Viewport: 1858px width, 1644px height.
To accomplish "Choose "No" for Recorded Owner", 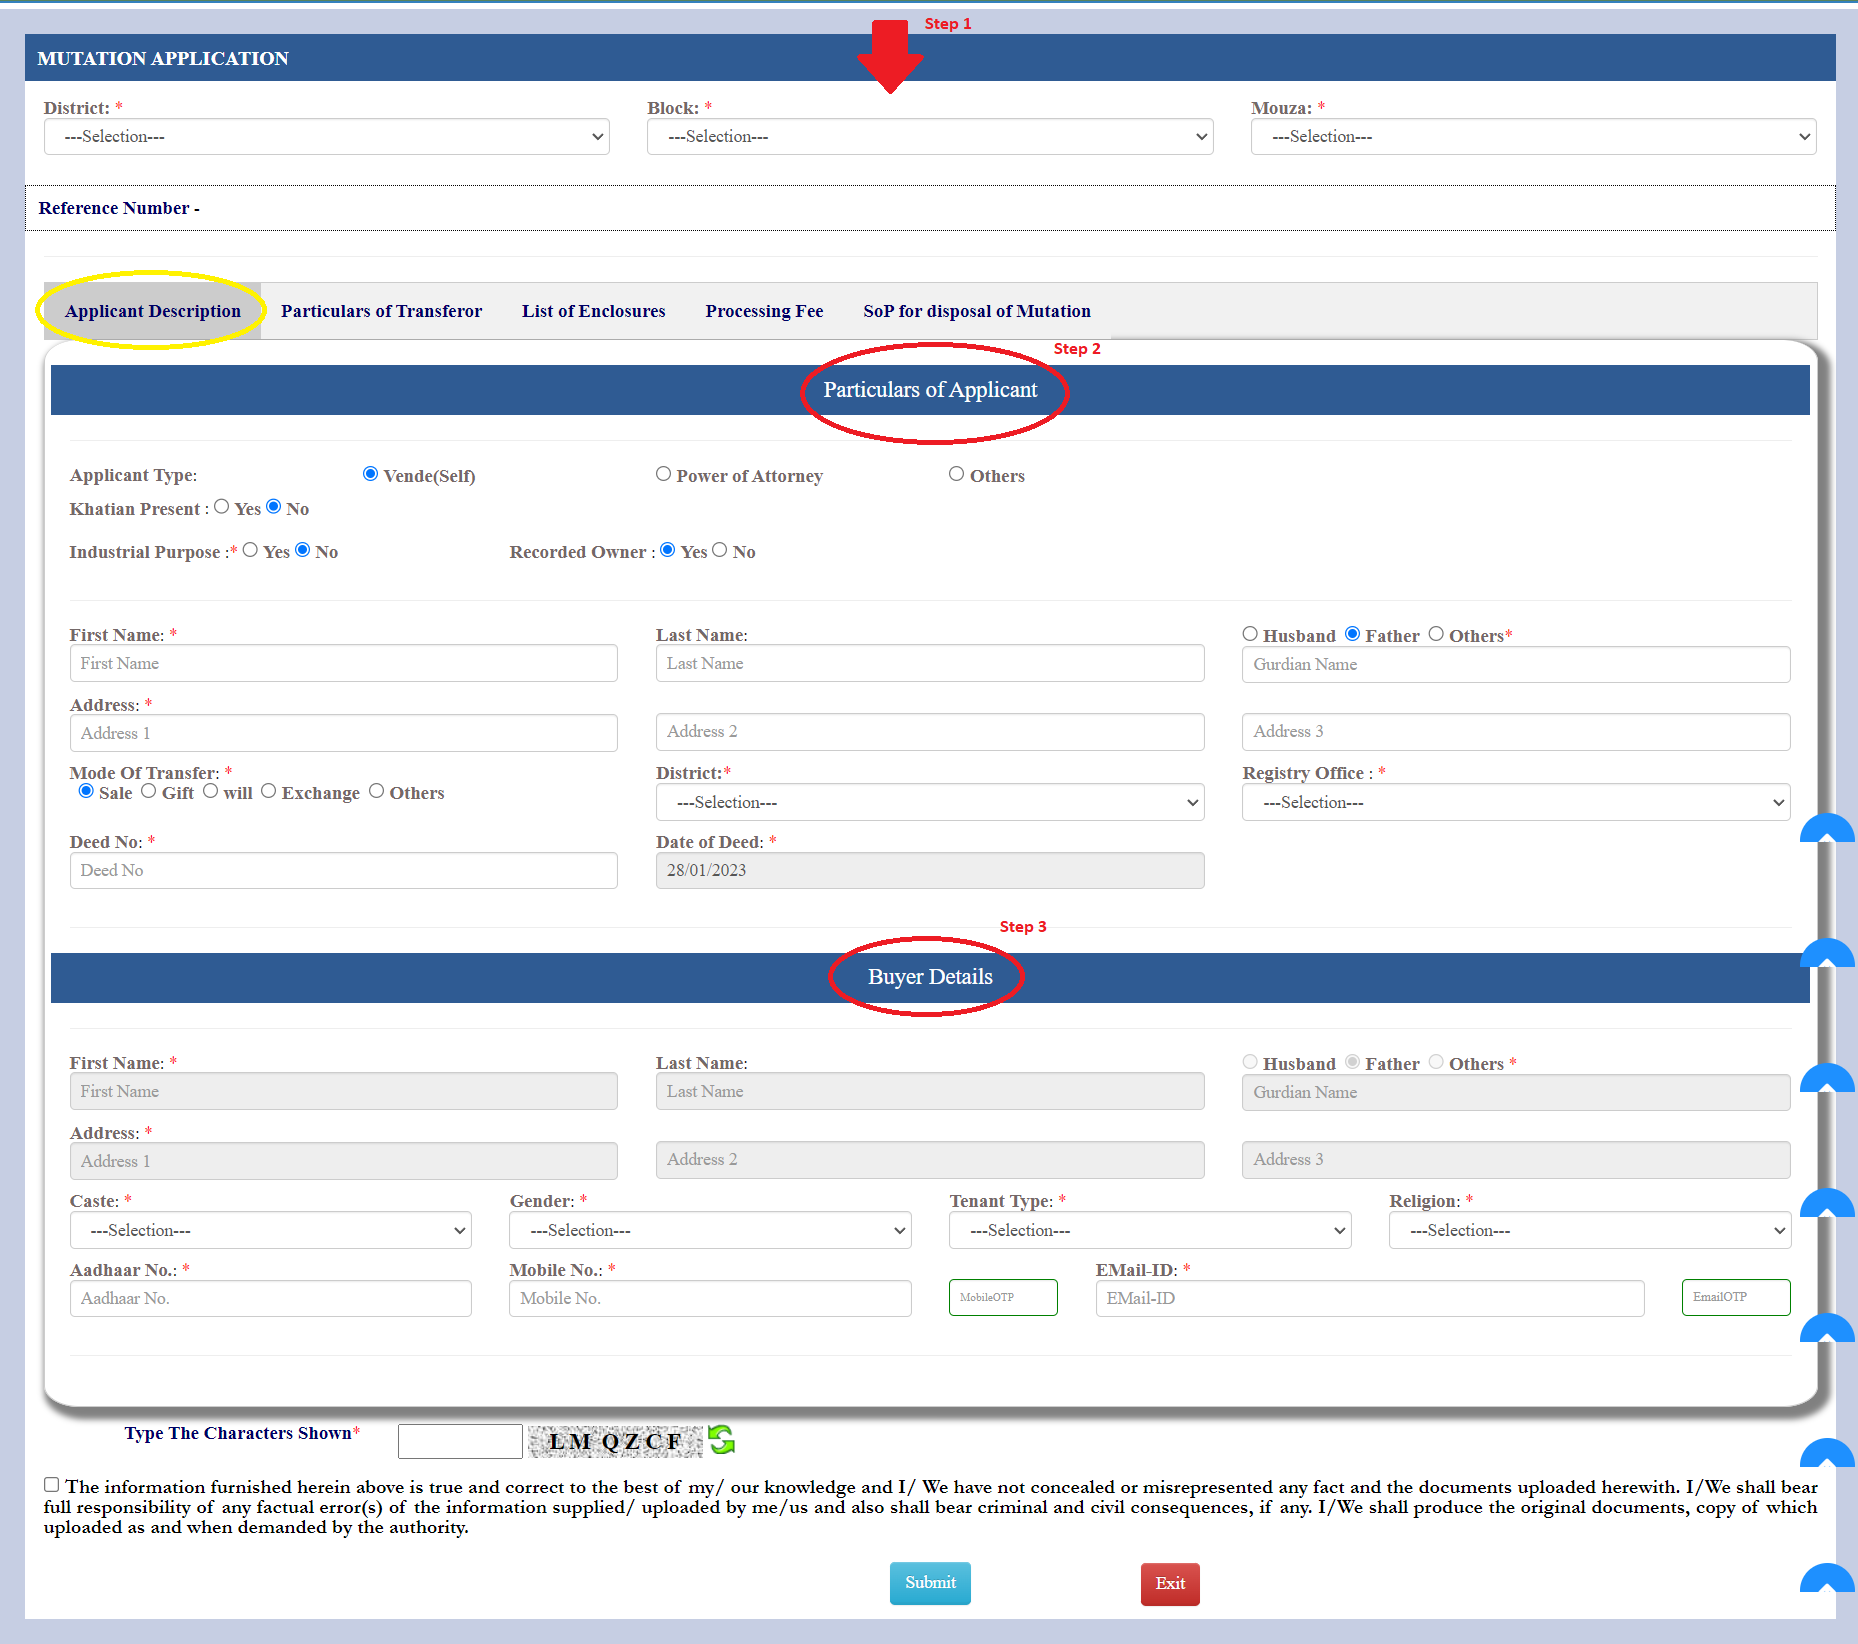I will pos(720,549).
